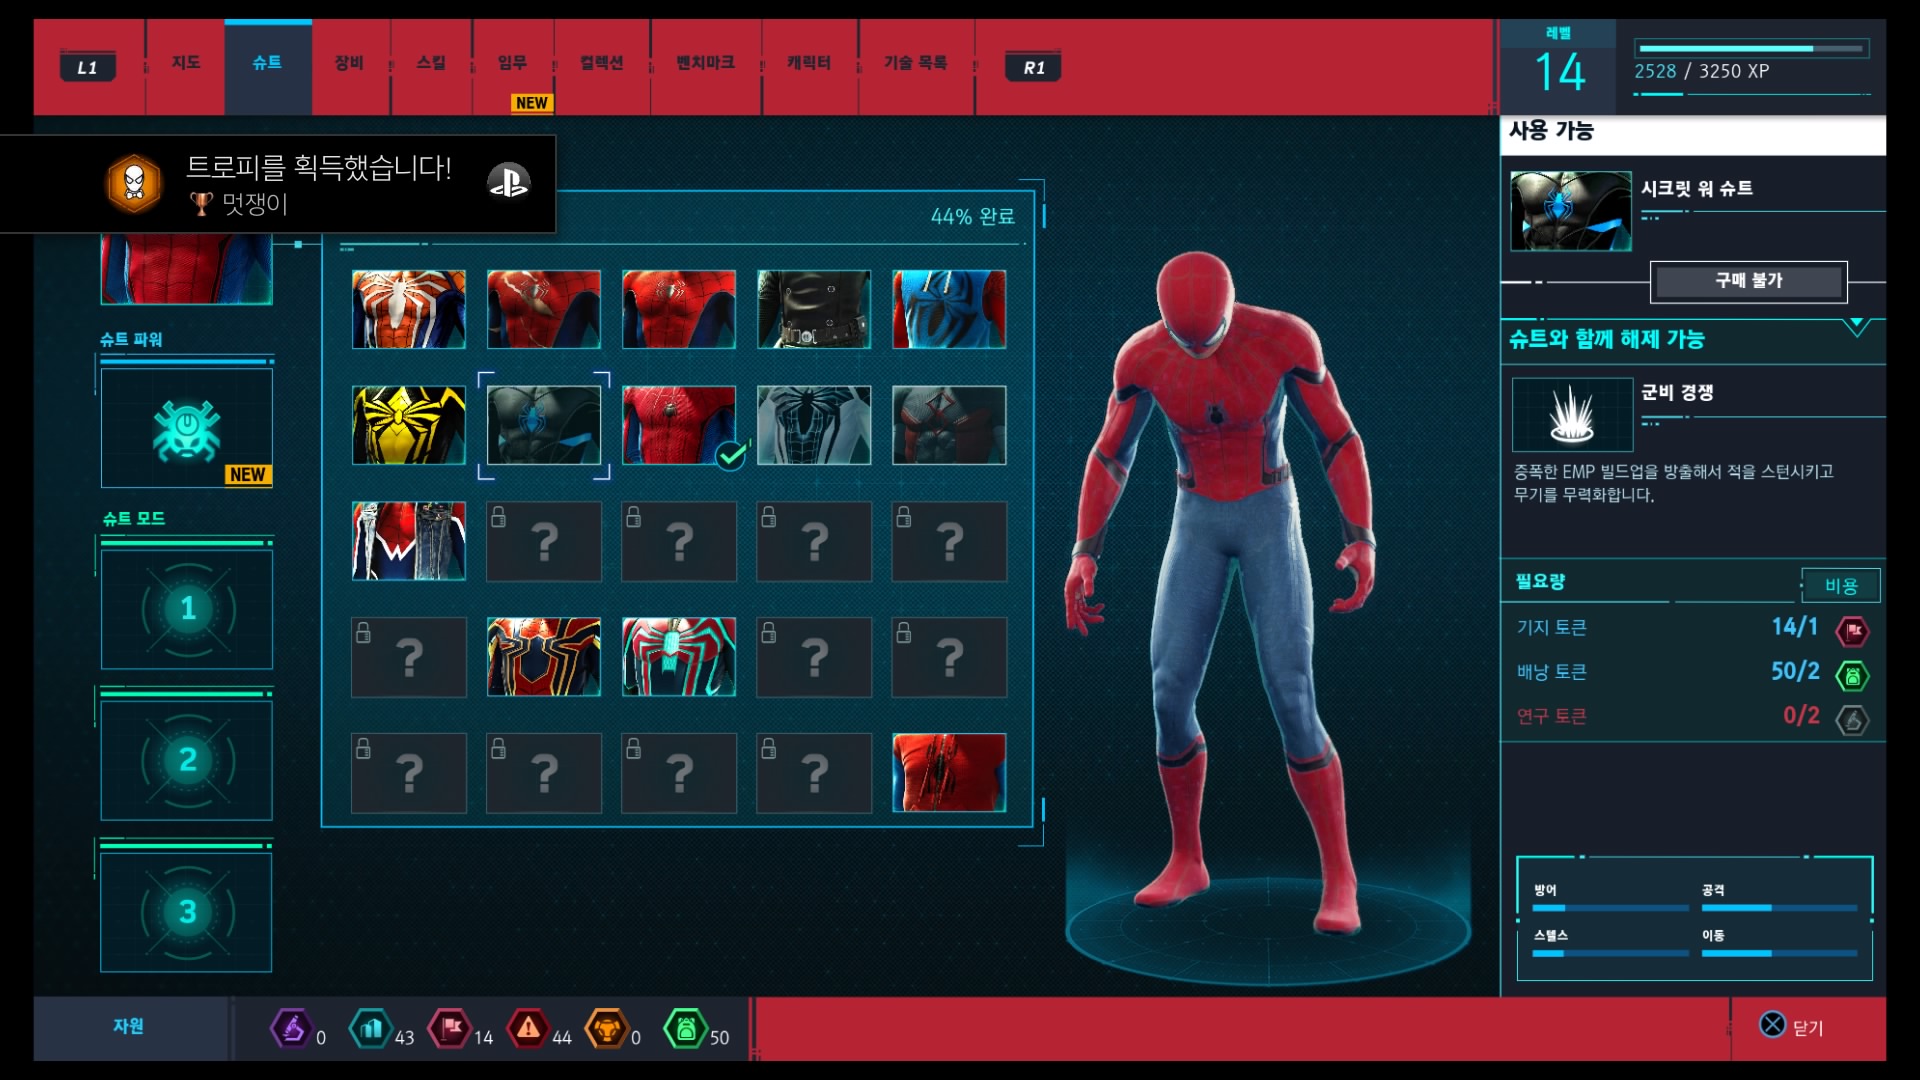
Task: Click the purple resource icon in bottom bar
Action: tap(291, 1028)
